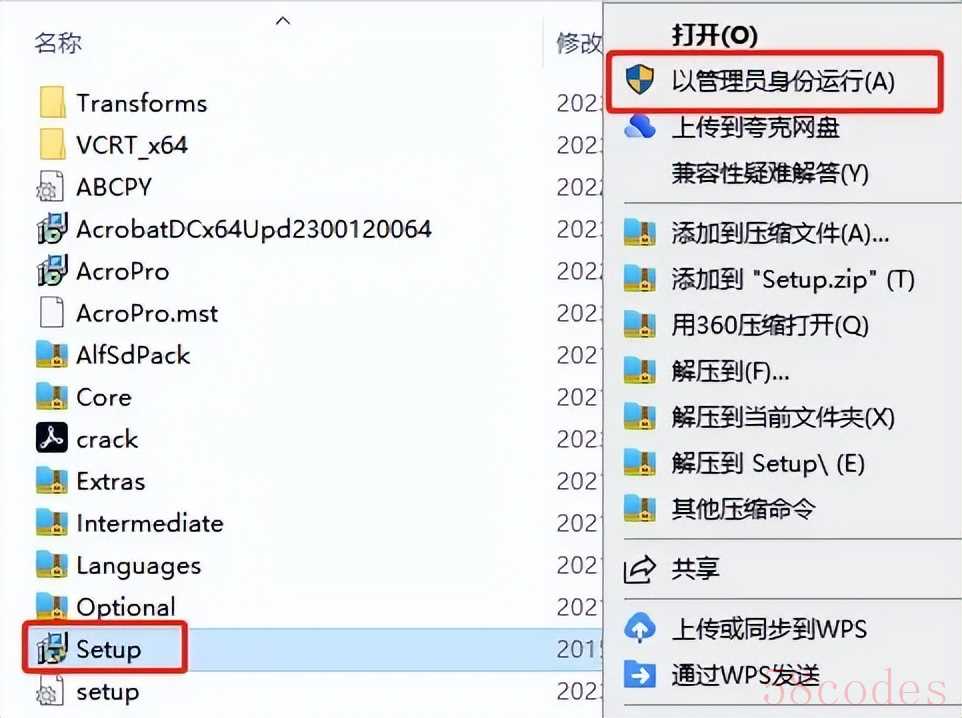Sort by the 名称 column header

[58, 43]
